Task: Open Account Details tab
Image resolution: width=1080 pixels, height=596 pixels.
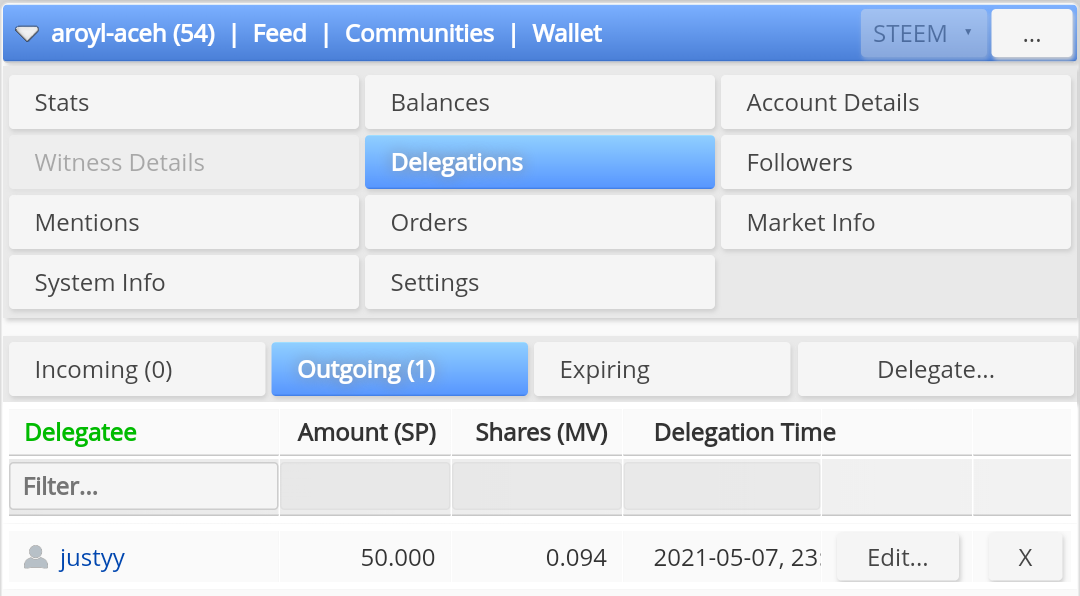Action: pyautogui.click(x=895, y=103)
